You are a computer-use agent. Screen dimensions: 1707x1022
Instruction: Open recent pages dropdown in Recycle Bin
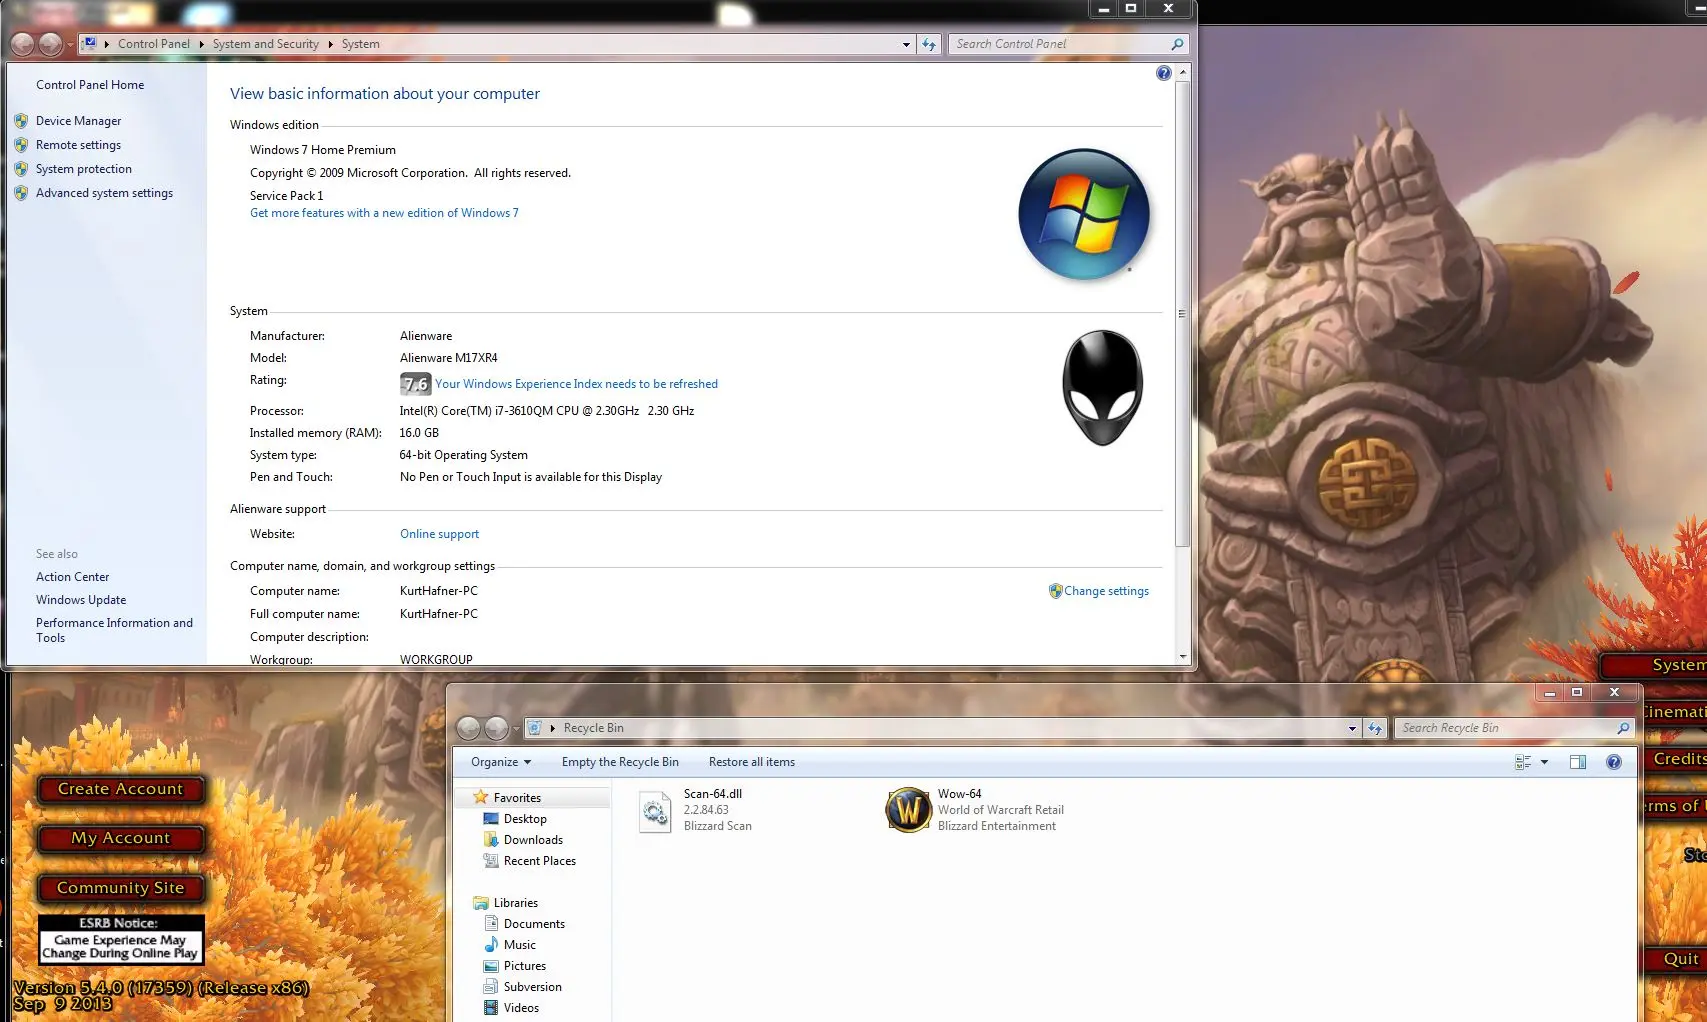click(x=516, y=729)
